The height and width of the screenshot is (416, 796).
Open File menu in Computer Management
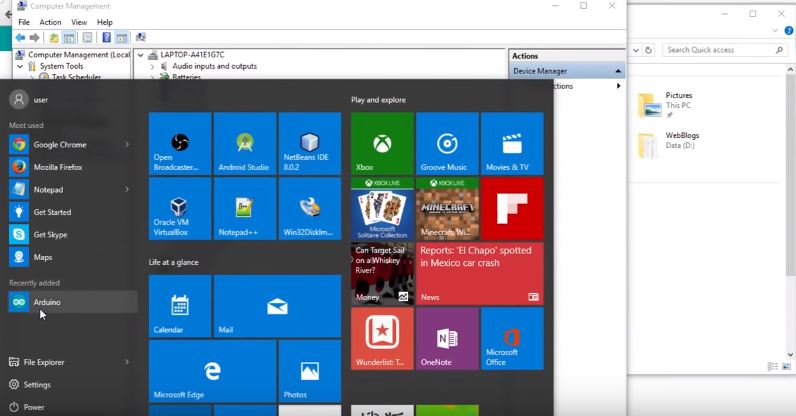(x=24, y=22)
